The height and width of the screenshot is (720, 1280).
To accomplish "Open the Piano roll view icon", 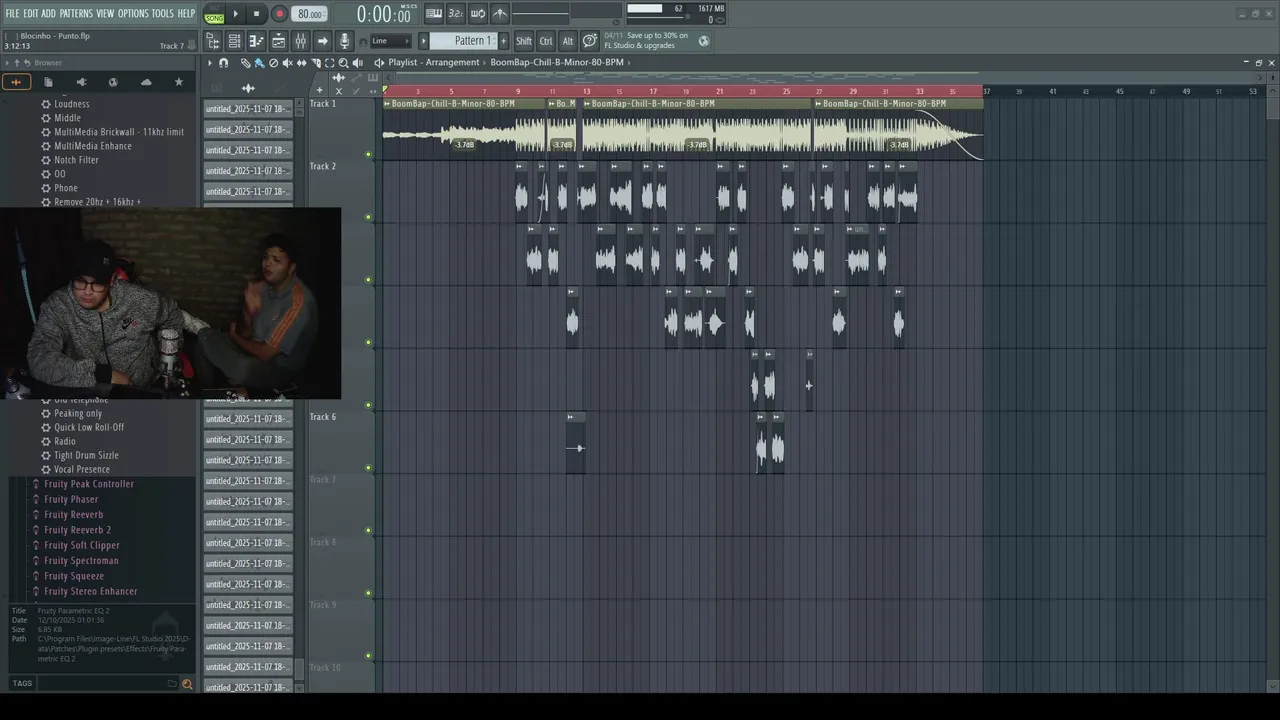I will click(256, 41).
